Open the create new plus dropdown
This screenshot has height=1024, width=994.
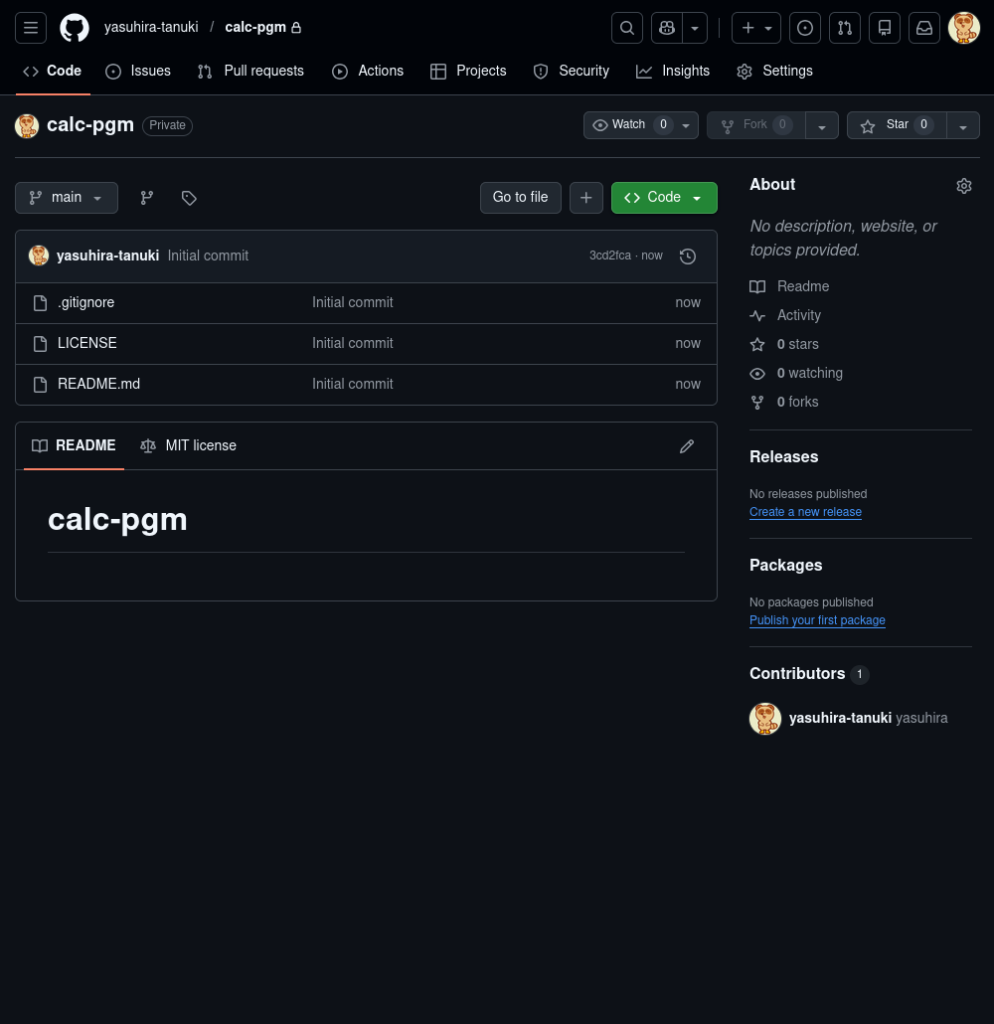tap(756, 28)
